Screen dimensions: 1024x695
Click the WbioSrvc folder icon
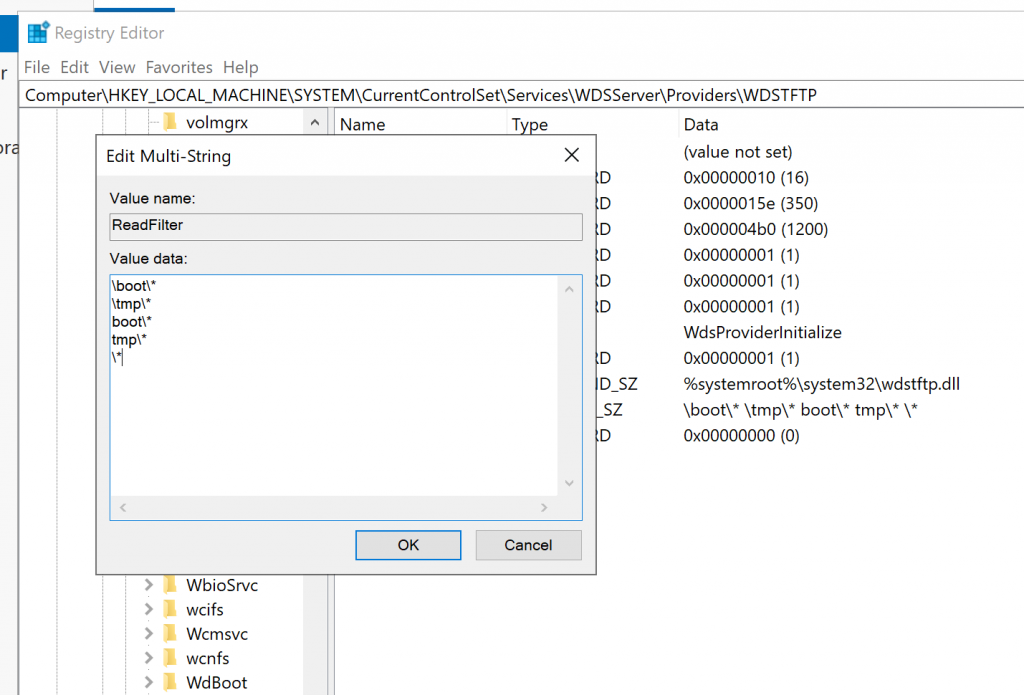click(170, 584)
